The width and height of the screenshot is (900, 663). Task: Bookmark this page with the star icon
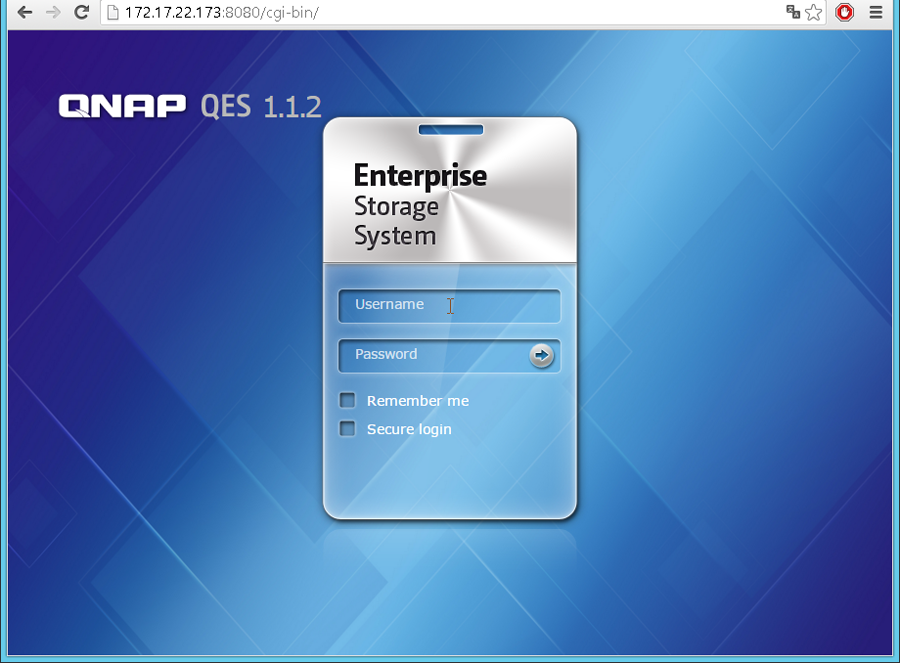tap(814, 13)
